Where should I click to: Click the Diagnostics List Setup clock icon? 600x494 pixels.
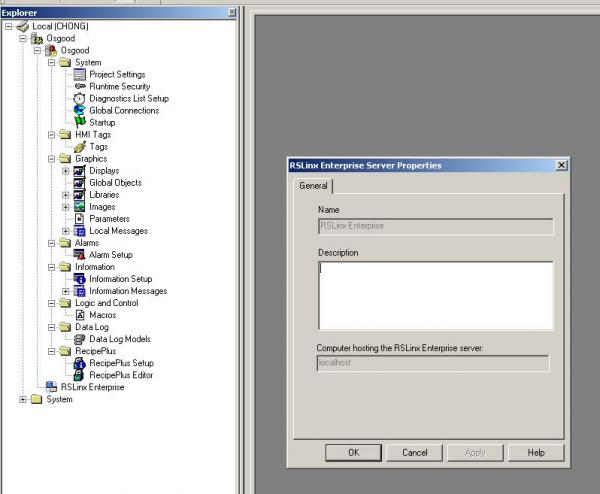[x=79, y=98]
